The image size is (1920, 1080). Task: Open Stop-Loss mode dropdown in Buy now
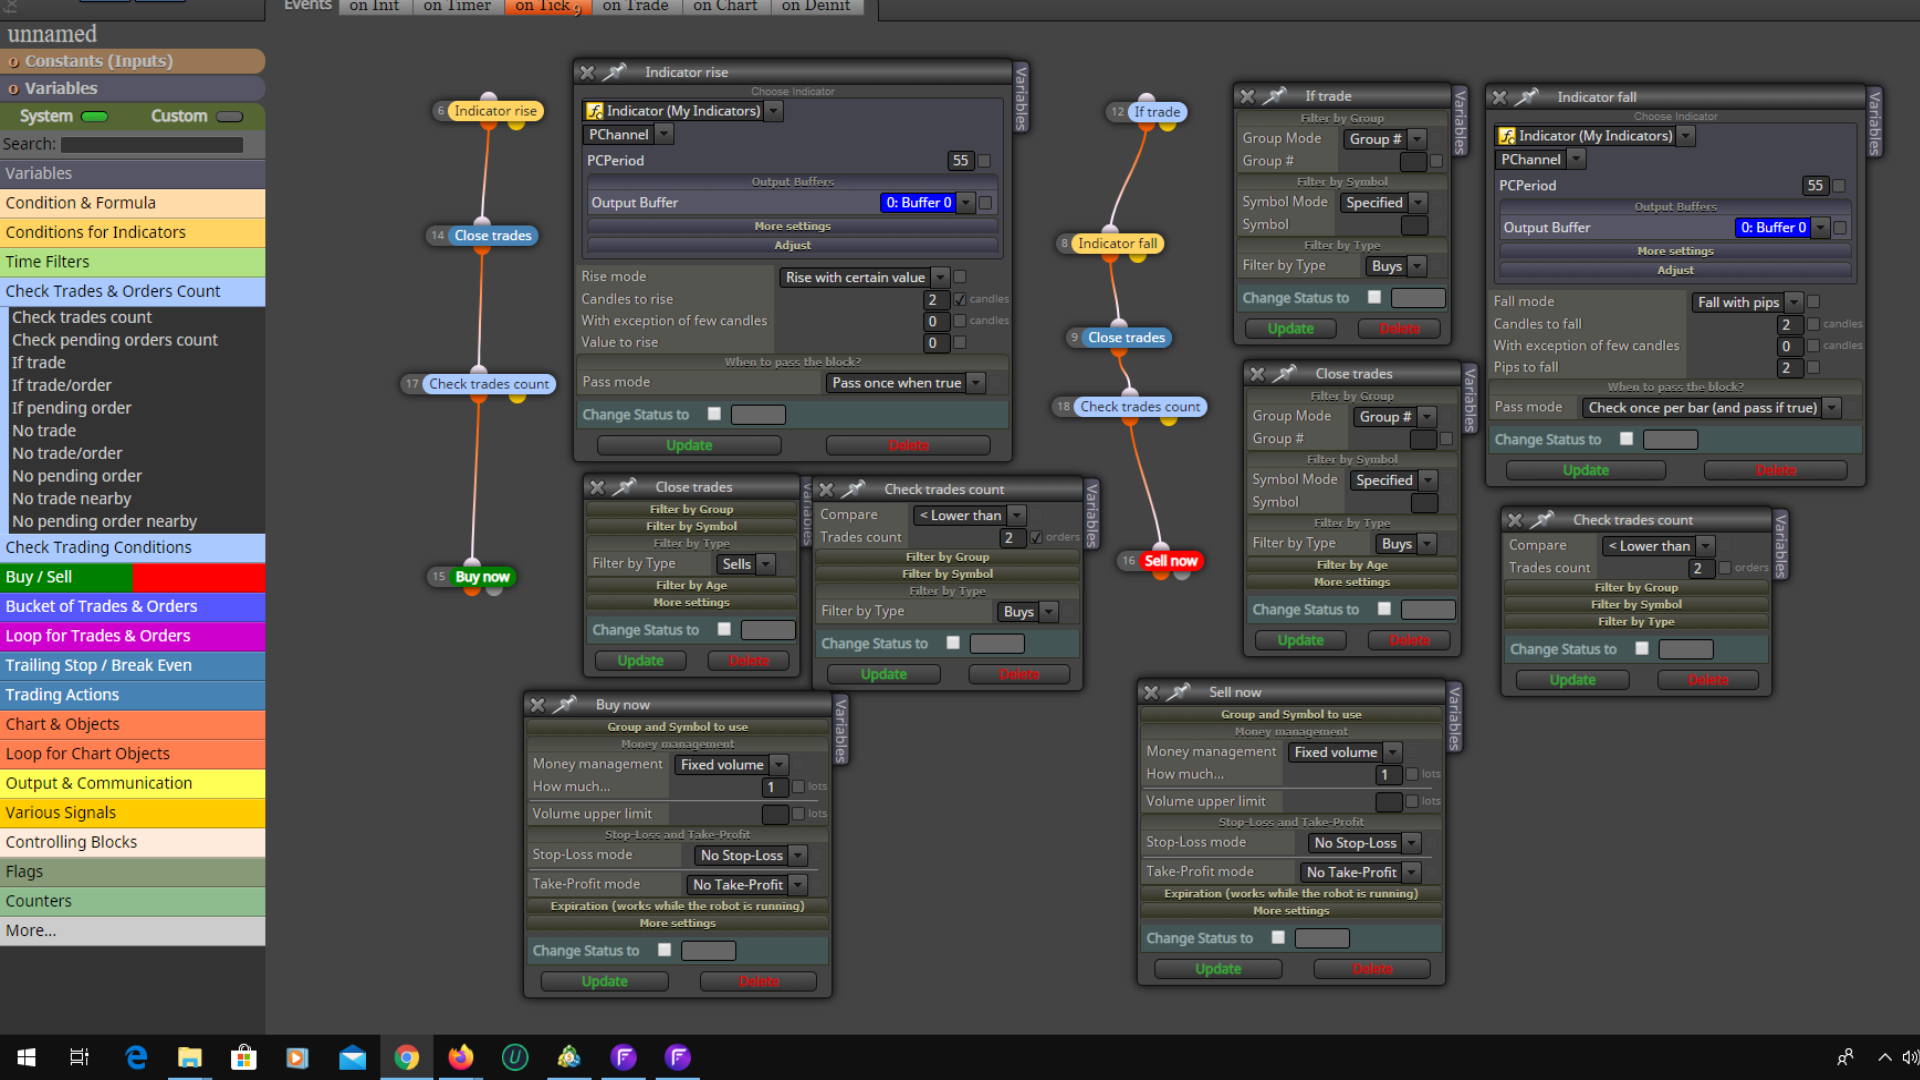click(x=751, y=855)
